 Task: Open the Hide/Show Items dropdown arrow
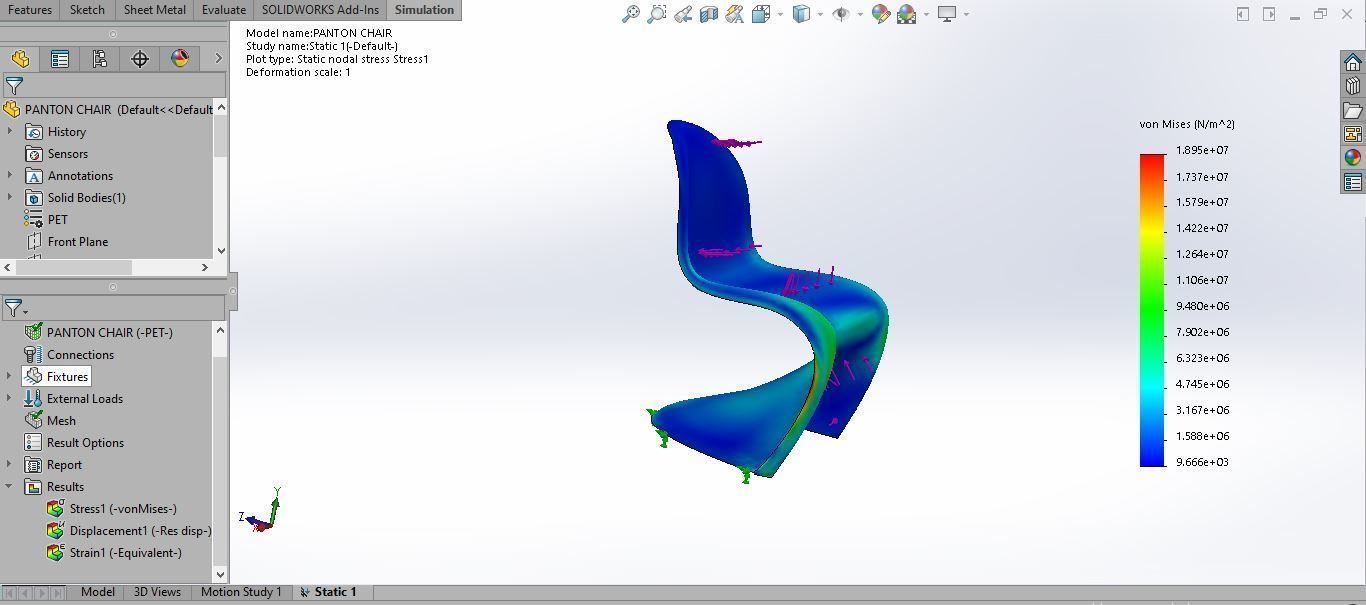[x=860, y=14]
